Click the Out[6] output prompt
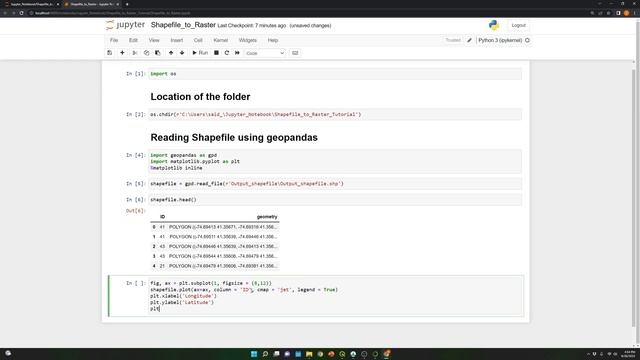640x360 pixels. click(135, 211)
